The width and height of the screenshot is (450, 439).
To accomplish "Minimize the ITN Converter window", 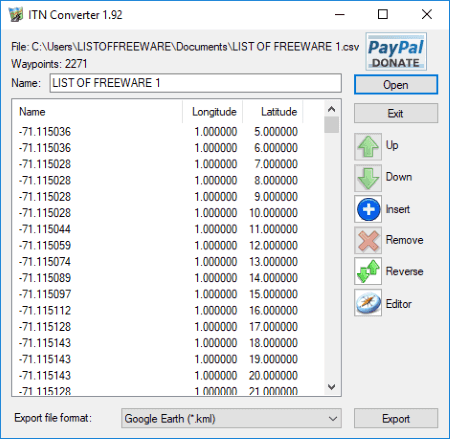I will tap(340, 15).
